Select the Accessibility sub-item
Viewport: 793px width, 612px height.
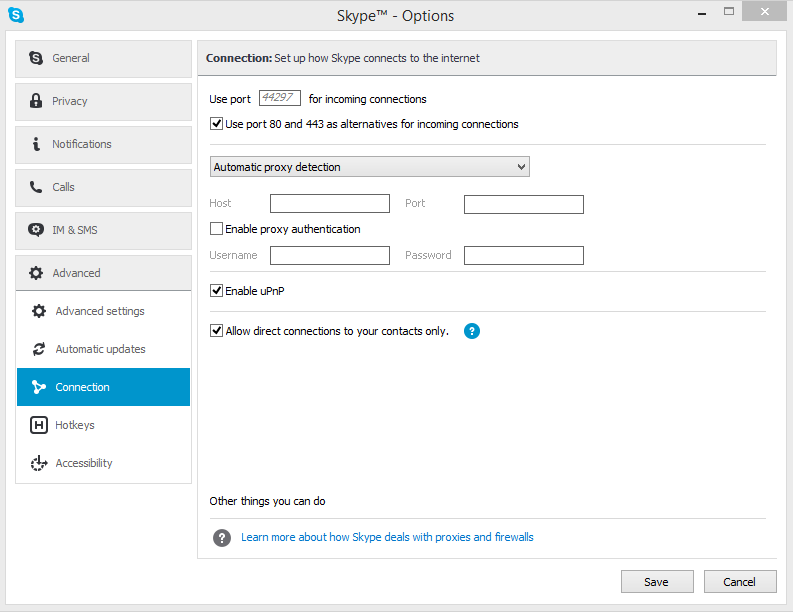103,463
